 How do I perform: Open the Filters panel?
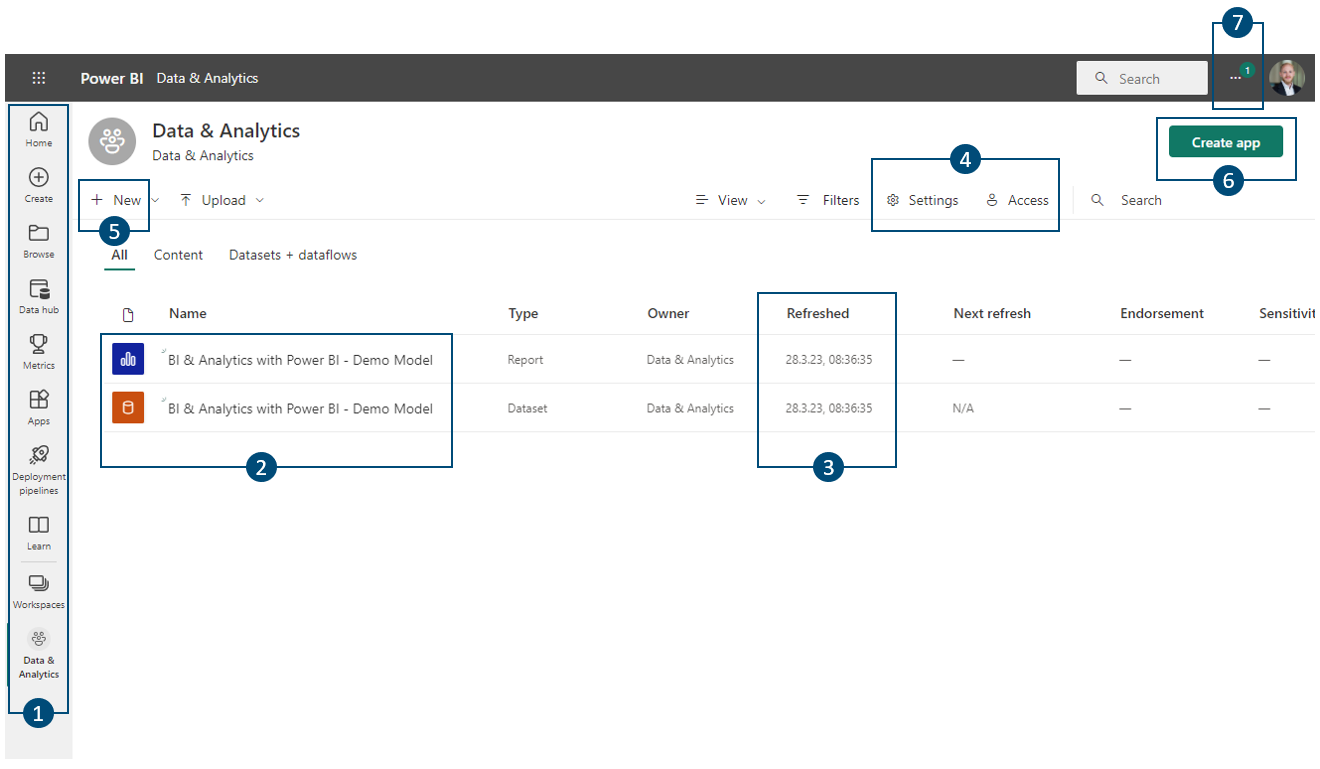827,200
